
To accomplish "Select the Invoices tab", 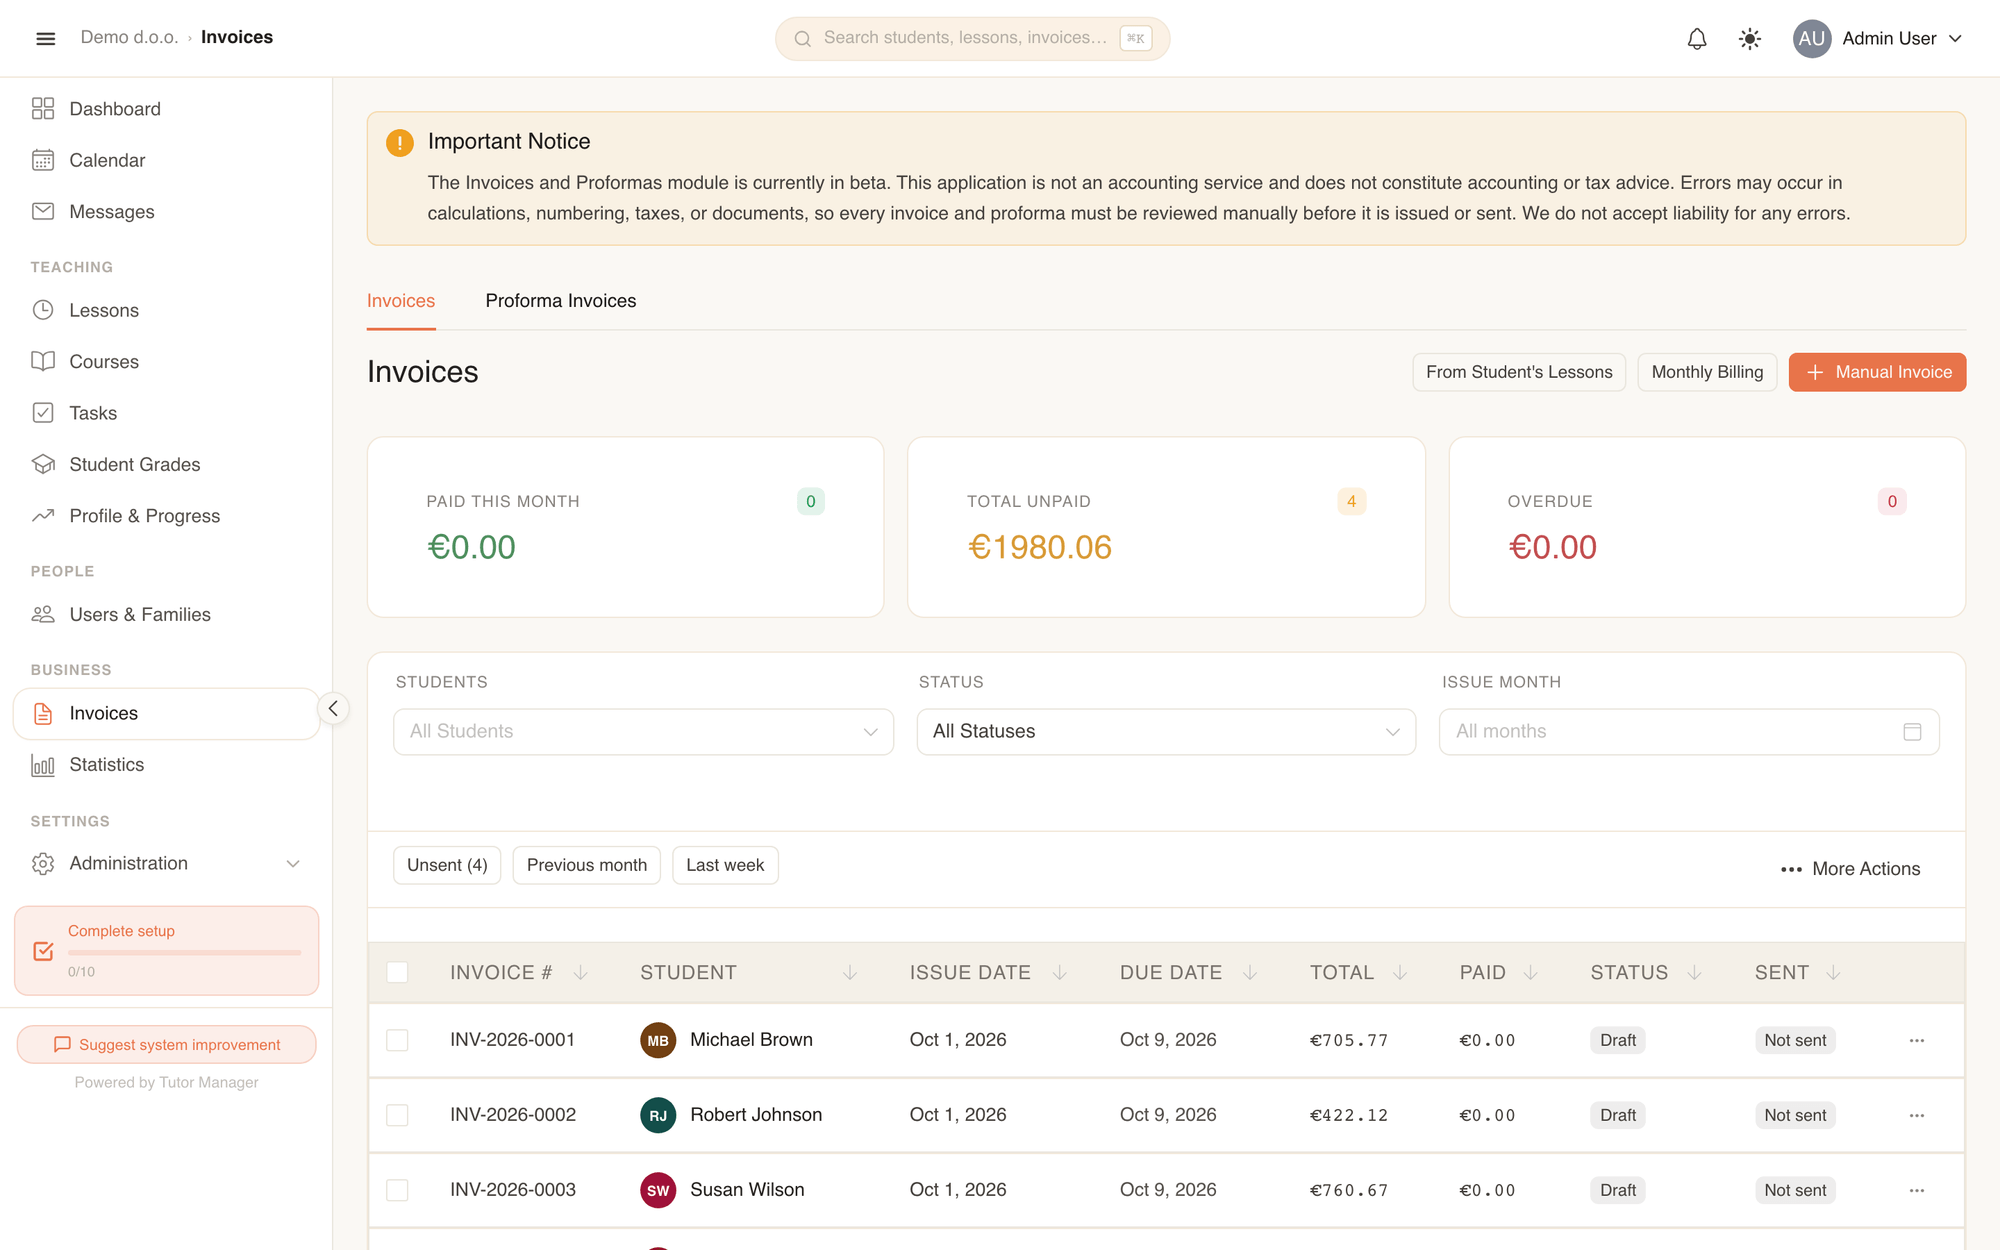I will point(401,301).
